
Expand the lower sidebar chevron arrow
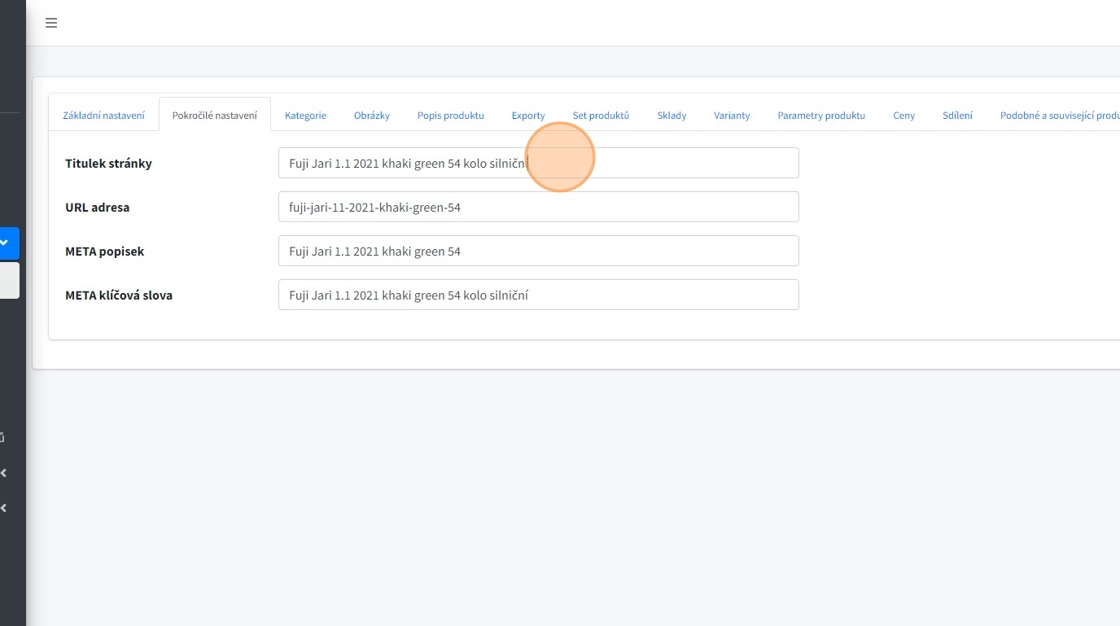pos(4,508)
